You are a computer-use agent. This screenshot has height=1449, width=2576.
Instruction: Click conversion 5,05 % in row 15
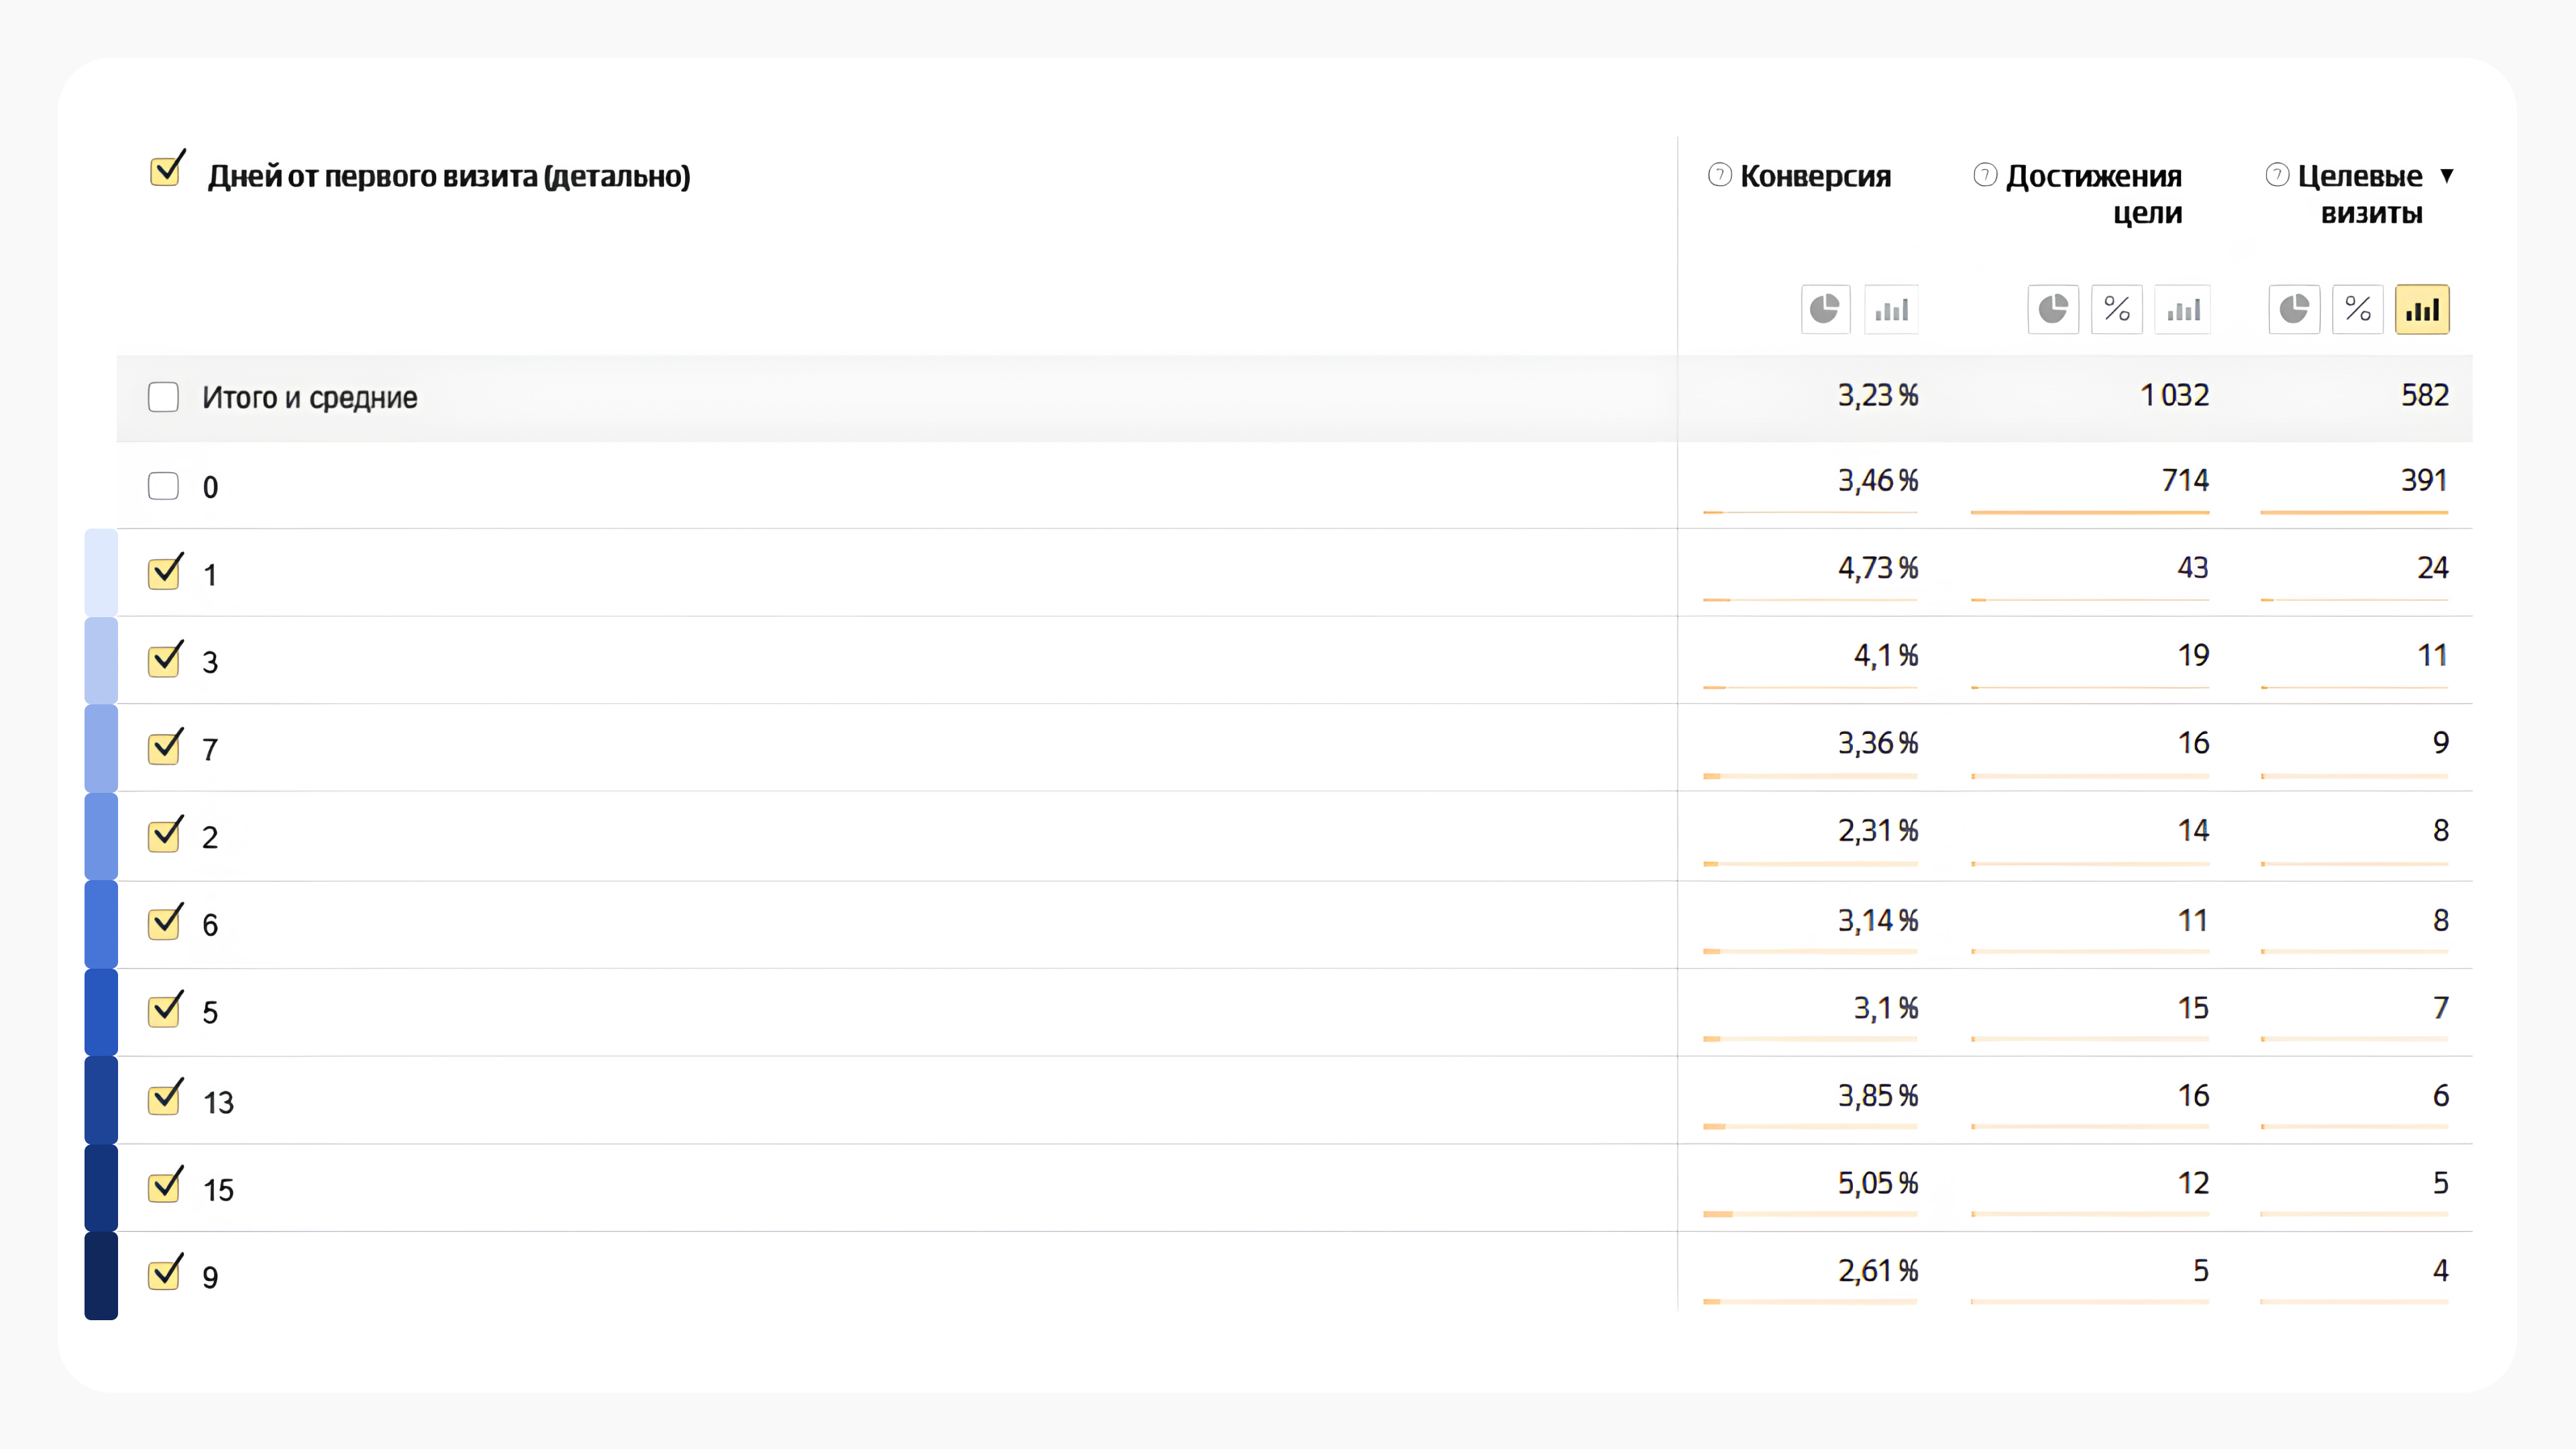[1878, 1183]
